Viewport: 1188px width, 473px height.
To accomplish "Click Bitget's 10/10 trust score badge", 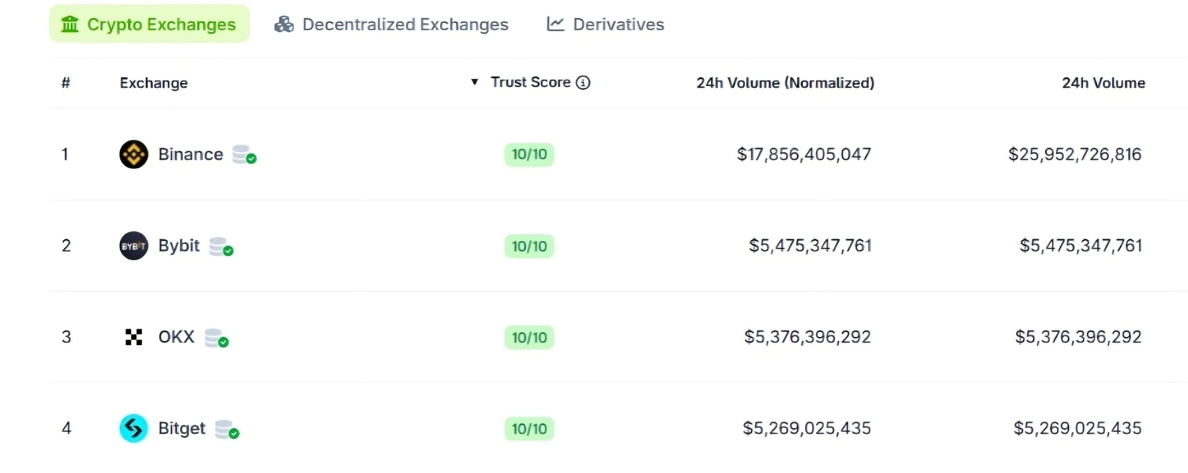I will (530, 429).
